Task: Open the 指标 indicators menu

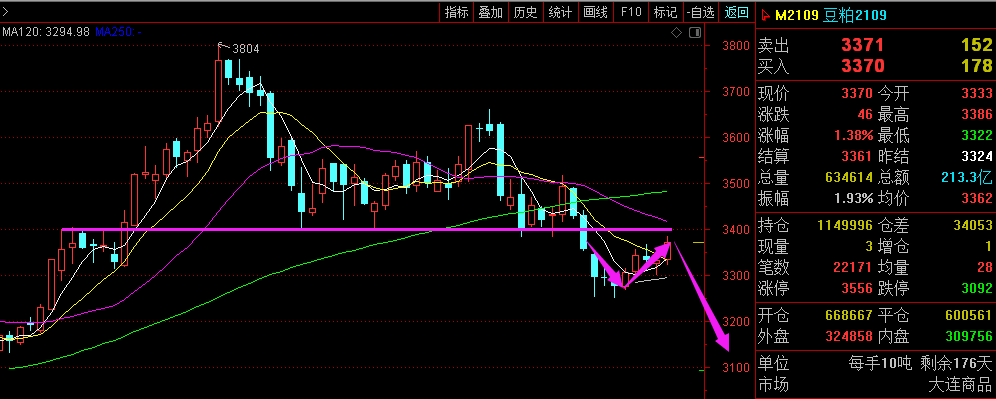Action: point(456,12)
